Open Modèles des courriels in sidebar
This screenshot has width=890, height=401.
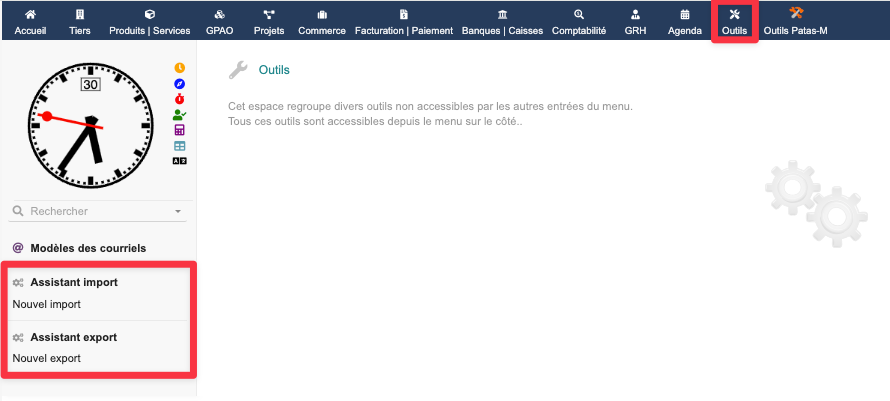[x=88, y=248]
